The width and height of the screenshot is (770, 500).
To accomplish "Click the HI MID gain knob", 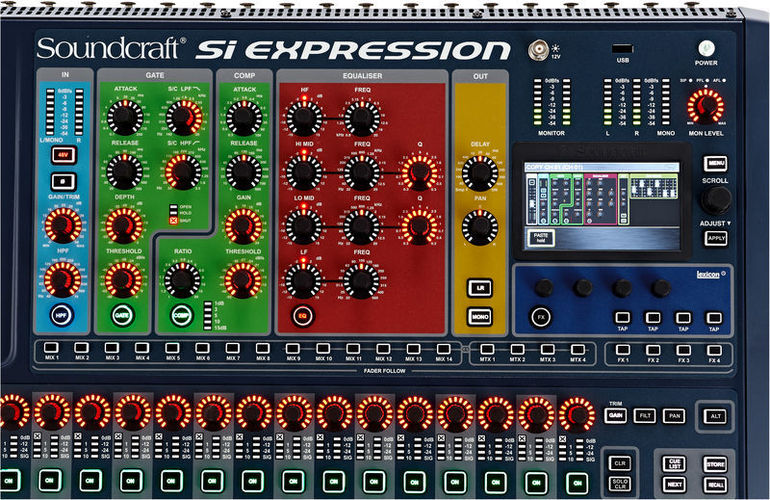I will point(304,172).
